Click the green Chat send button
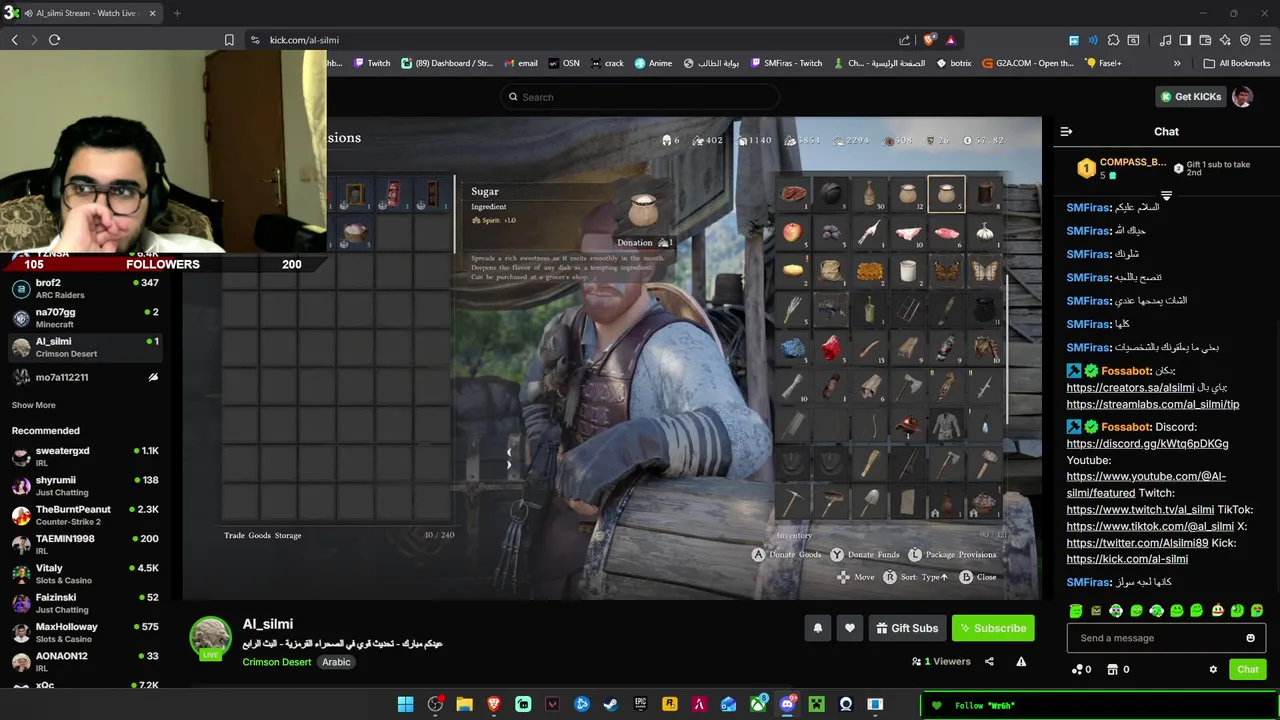Screen dimensions: 1280x720 click(1247, 669)
